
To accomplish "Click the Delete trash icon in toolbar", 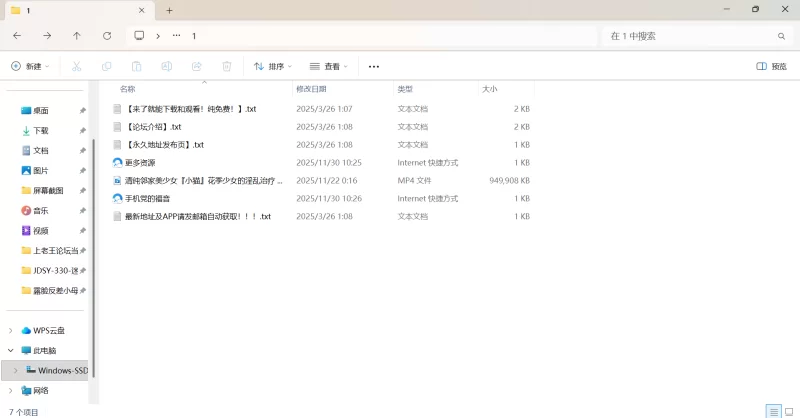I will coord(227,66).
